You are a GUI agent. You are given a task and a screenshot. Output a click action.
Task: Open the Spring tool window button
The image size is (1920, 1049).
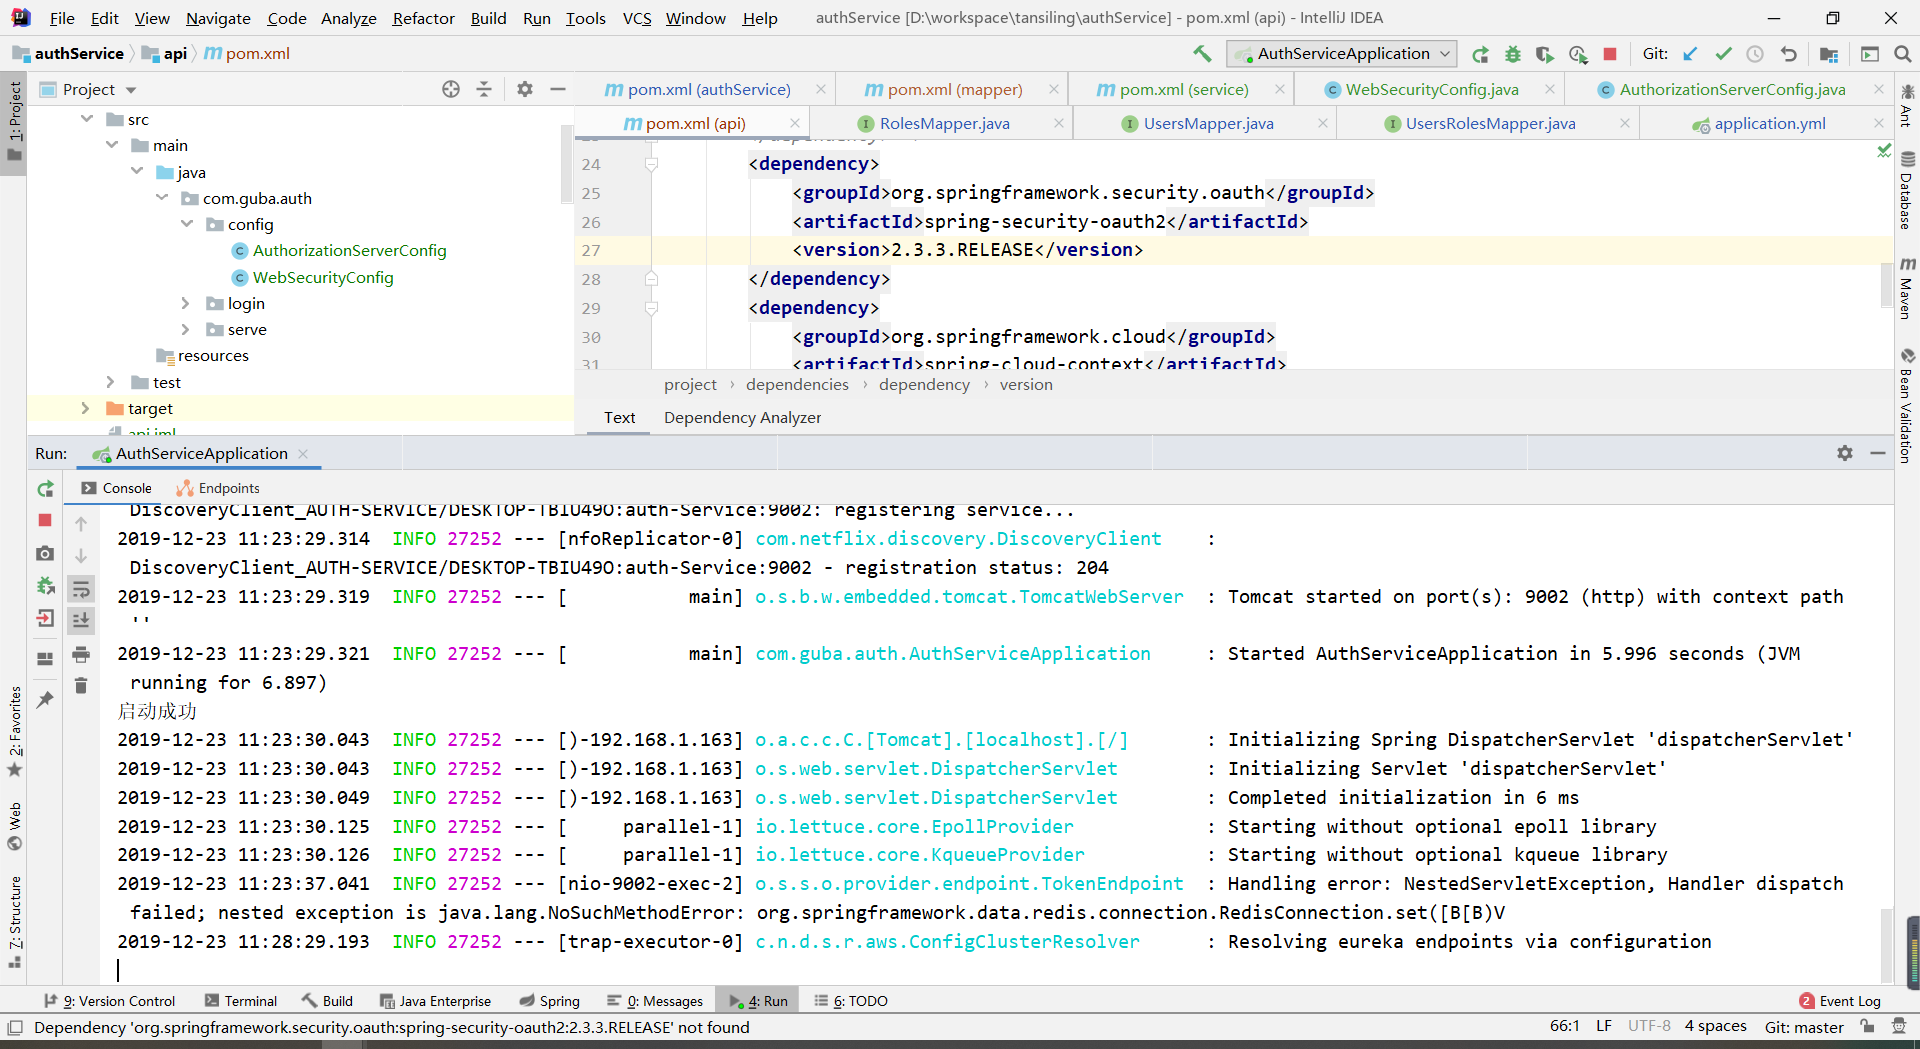click(x=550, y=1001)
